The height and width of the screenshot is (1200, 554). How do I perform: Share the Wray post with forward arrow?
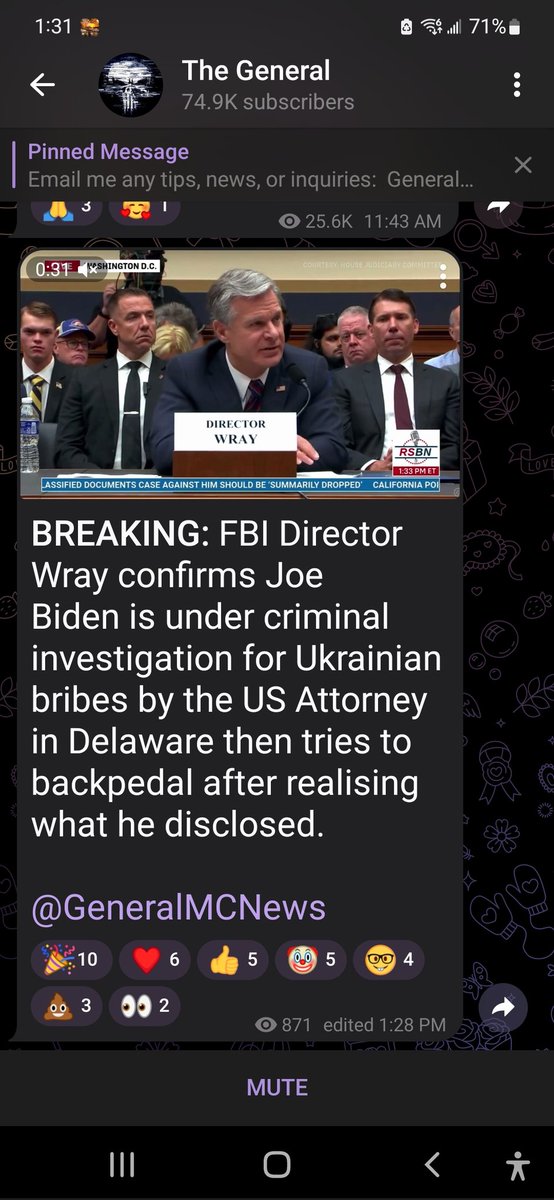503,1009
